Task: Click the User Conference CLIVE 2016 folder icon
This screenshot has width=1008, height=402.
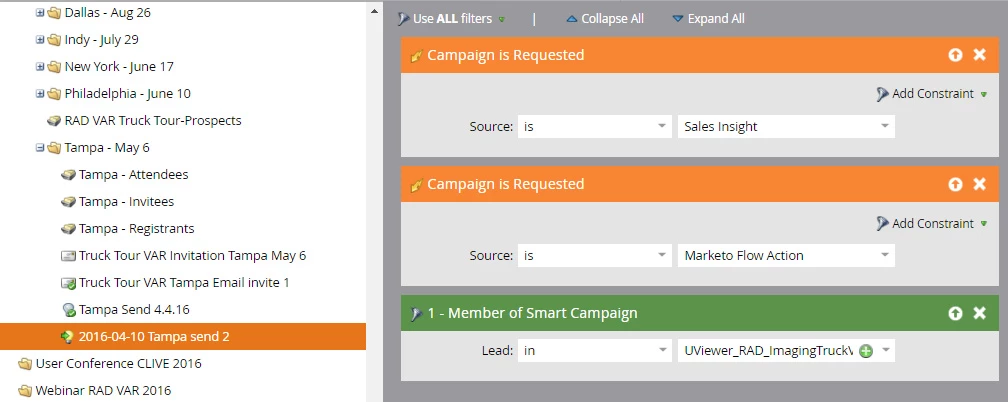Action: click(x=24, y=364)
